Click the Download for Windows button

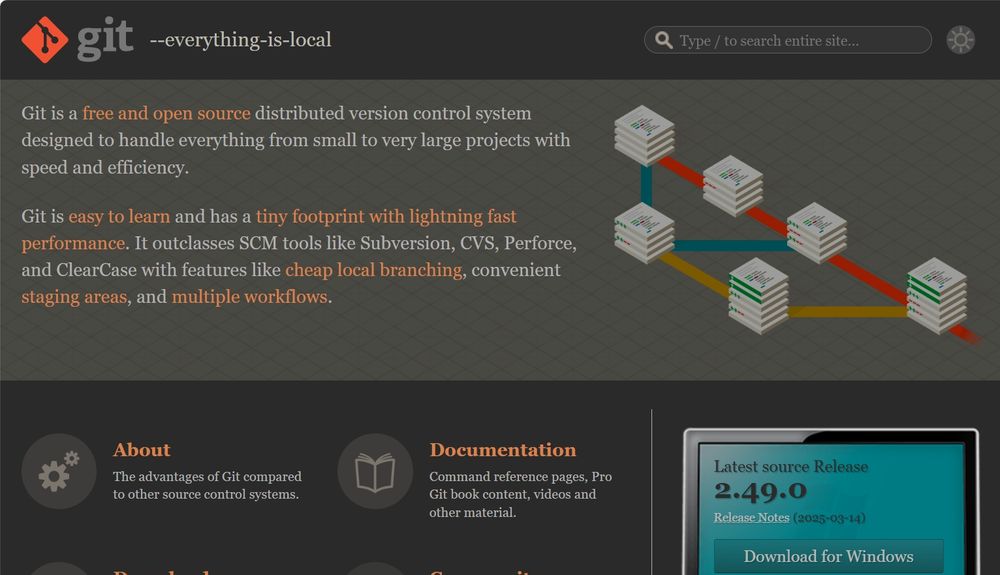pyautogui.click(x=828, y=557)
